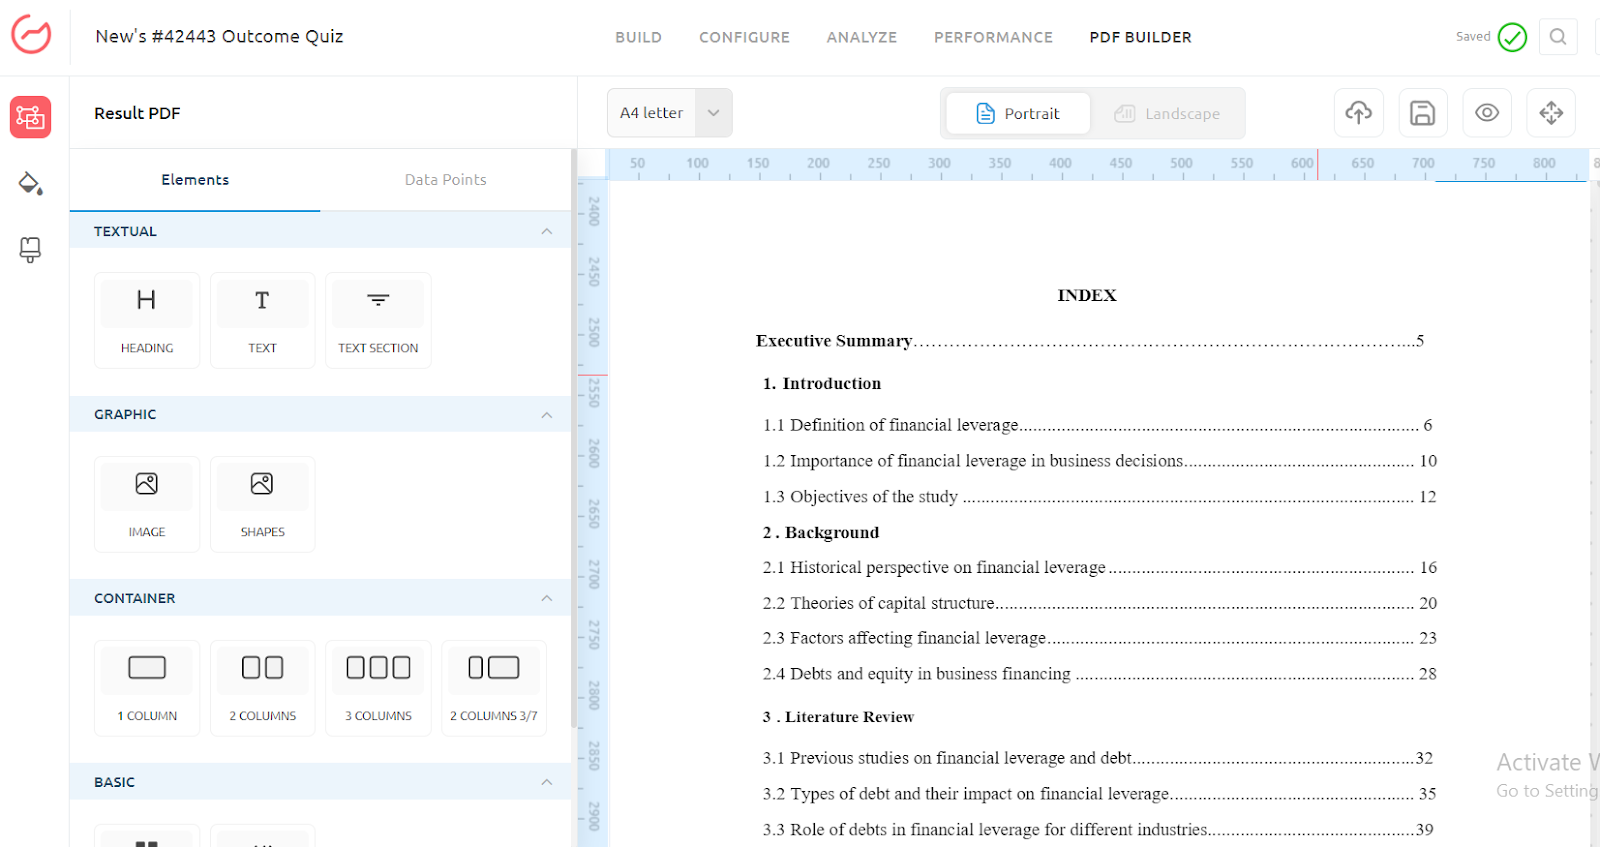The image size is (1600, 847).
Task: Click the quiz title text
Action: point(219,36)
